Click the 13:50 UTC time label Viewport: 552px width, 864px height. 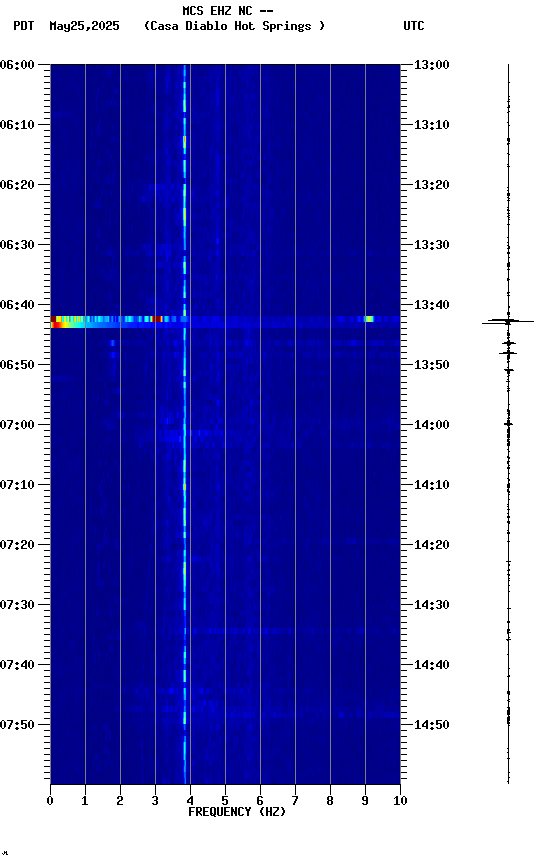[x=432, y=365]
